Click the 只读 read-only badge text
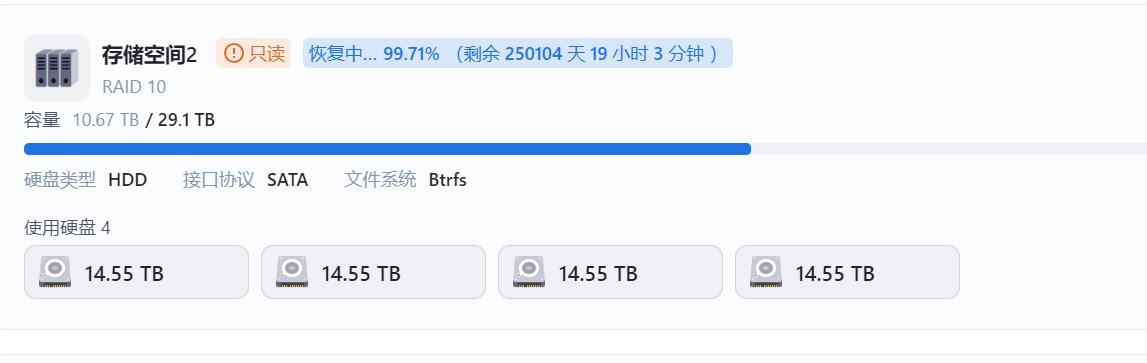 click(267, 53)
